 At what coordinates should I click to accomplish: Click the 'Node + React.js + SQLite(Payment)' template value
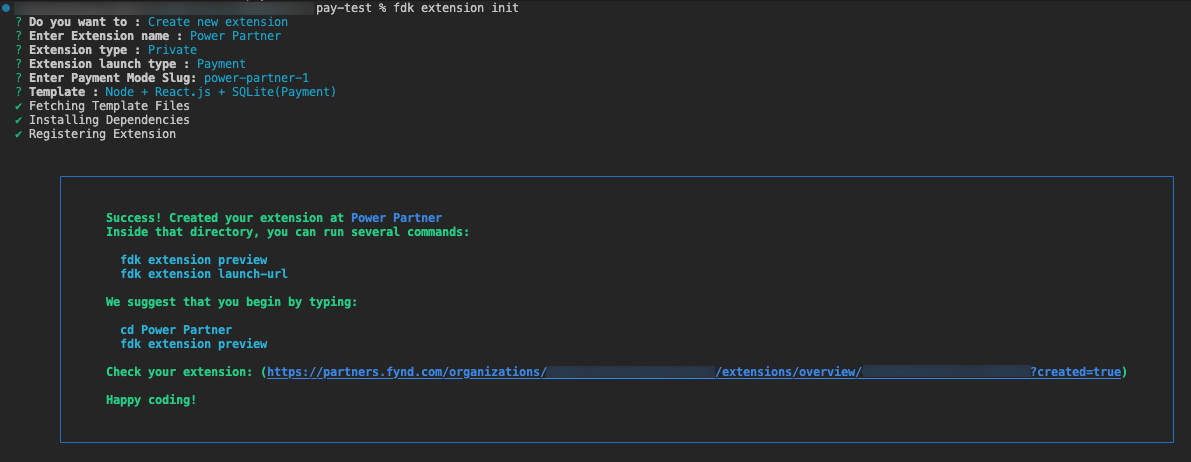[x=220, y=92]
